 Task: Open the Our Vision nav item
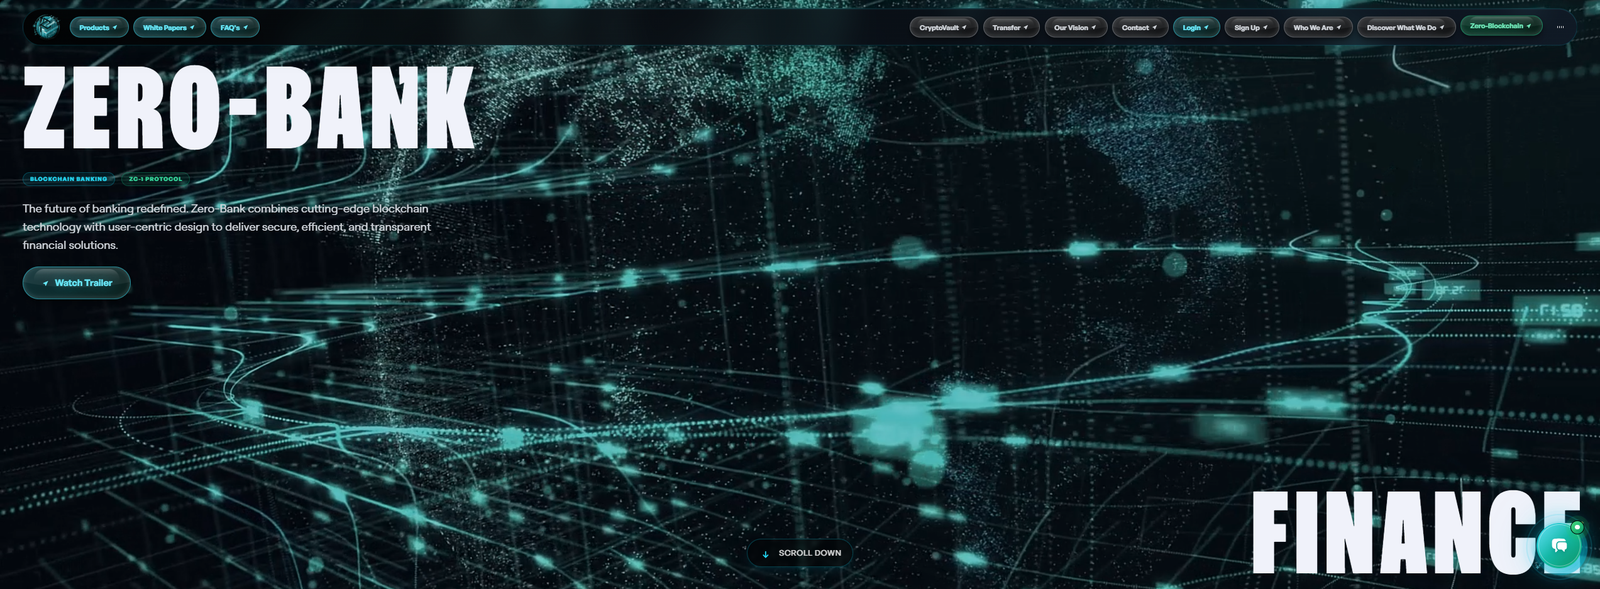pos(1076,27)
